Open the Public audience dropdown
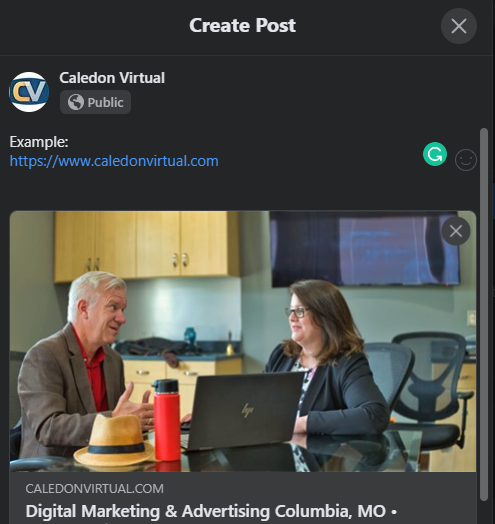The height and width of the screenshot is (524, 495). click(x=95, y=102)
